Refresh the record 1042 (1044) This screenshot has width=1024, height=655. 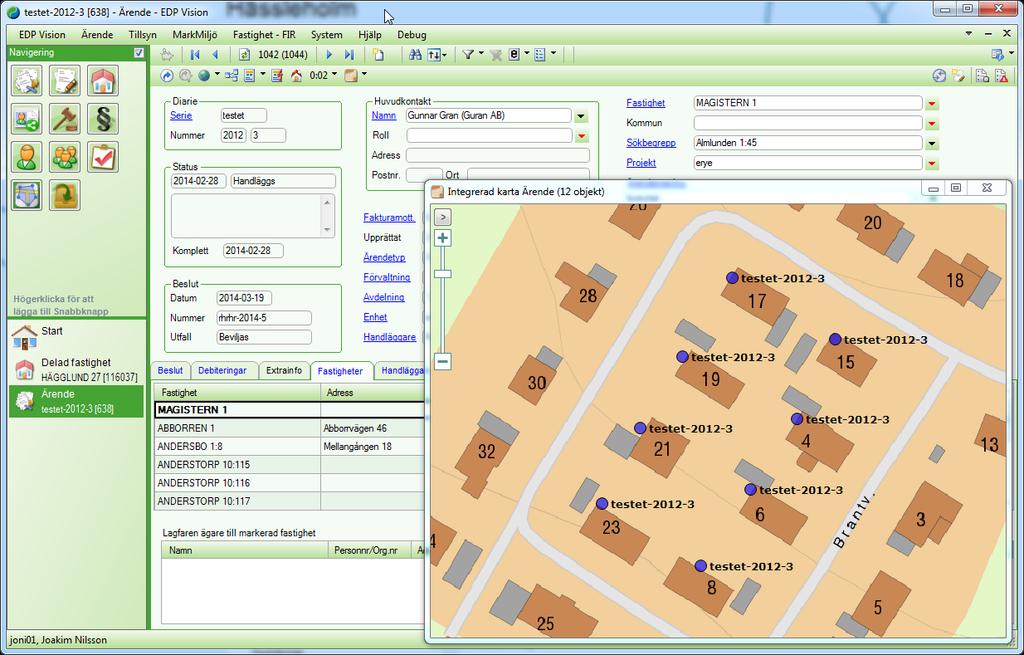click(244, 55)
